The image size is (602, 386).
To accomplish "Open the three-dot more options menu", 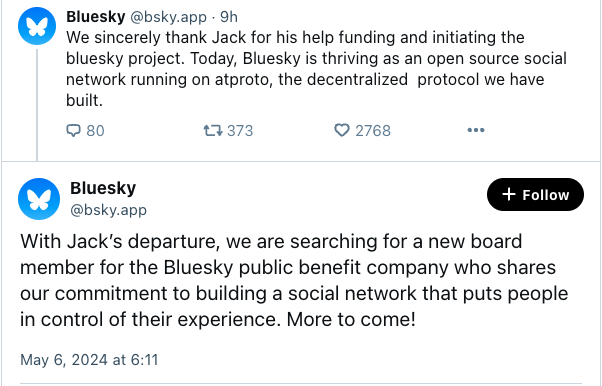I will [476, 130].
